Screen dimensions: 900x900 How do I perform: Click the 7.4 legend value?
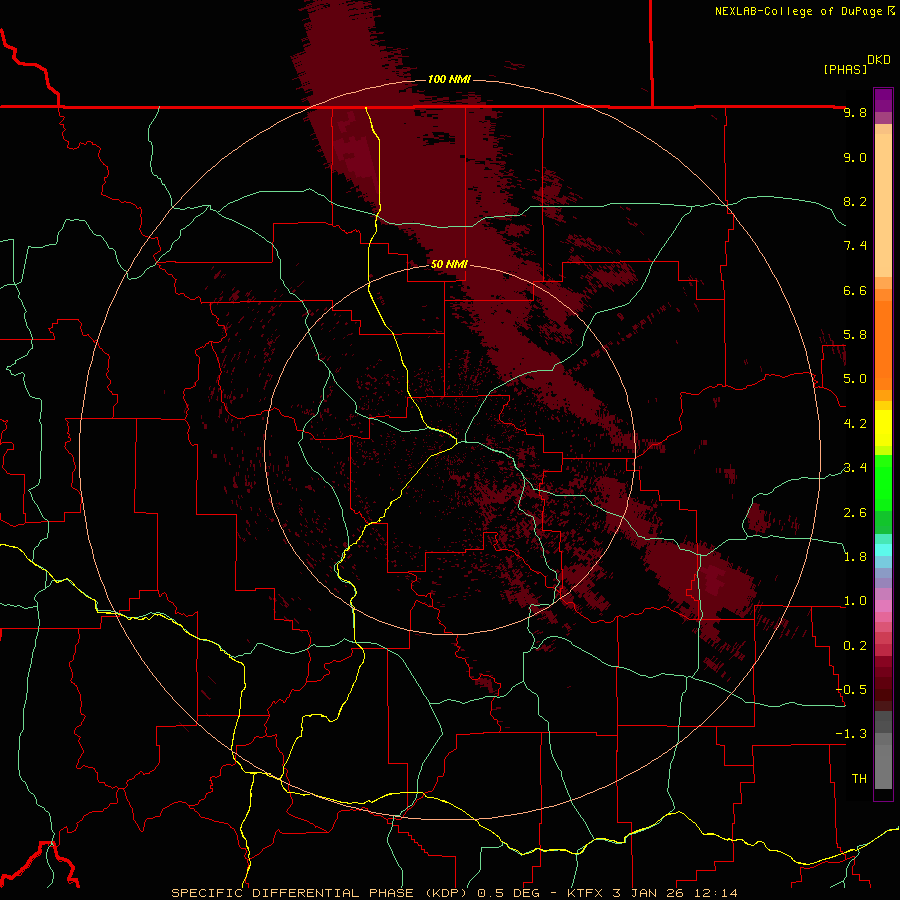(x=855, y=246)
